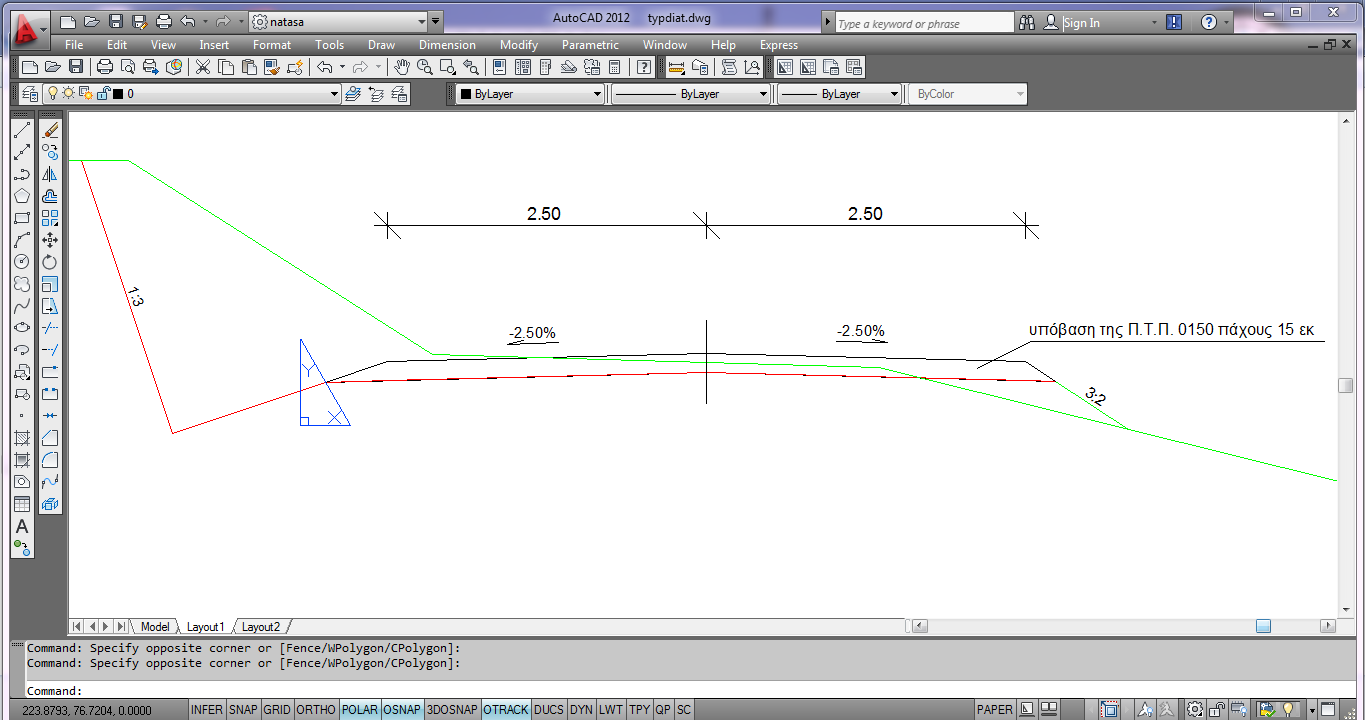
Task: Click the Sign In link
Action: coord(1081,23)
